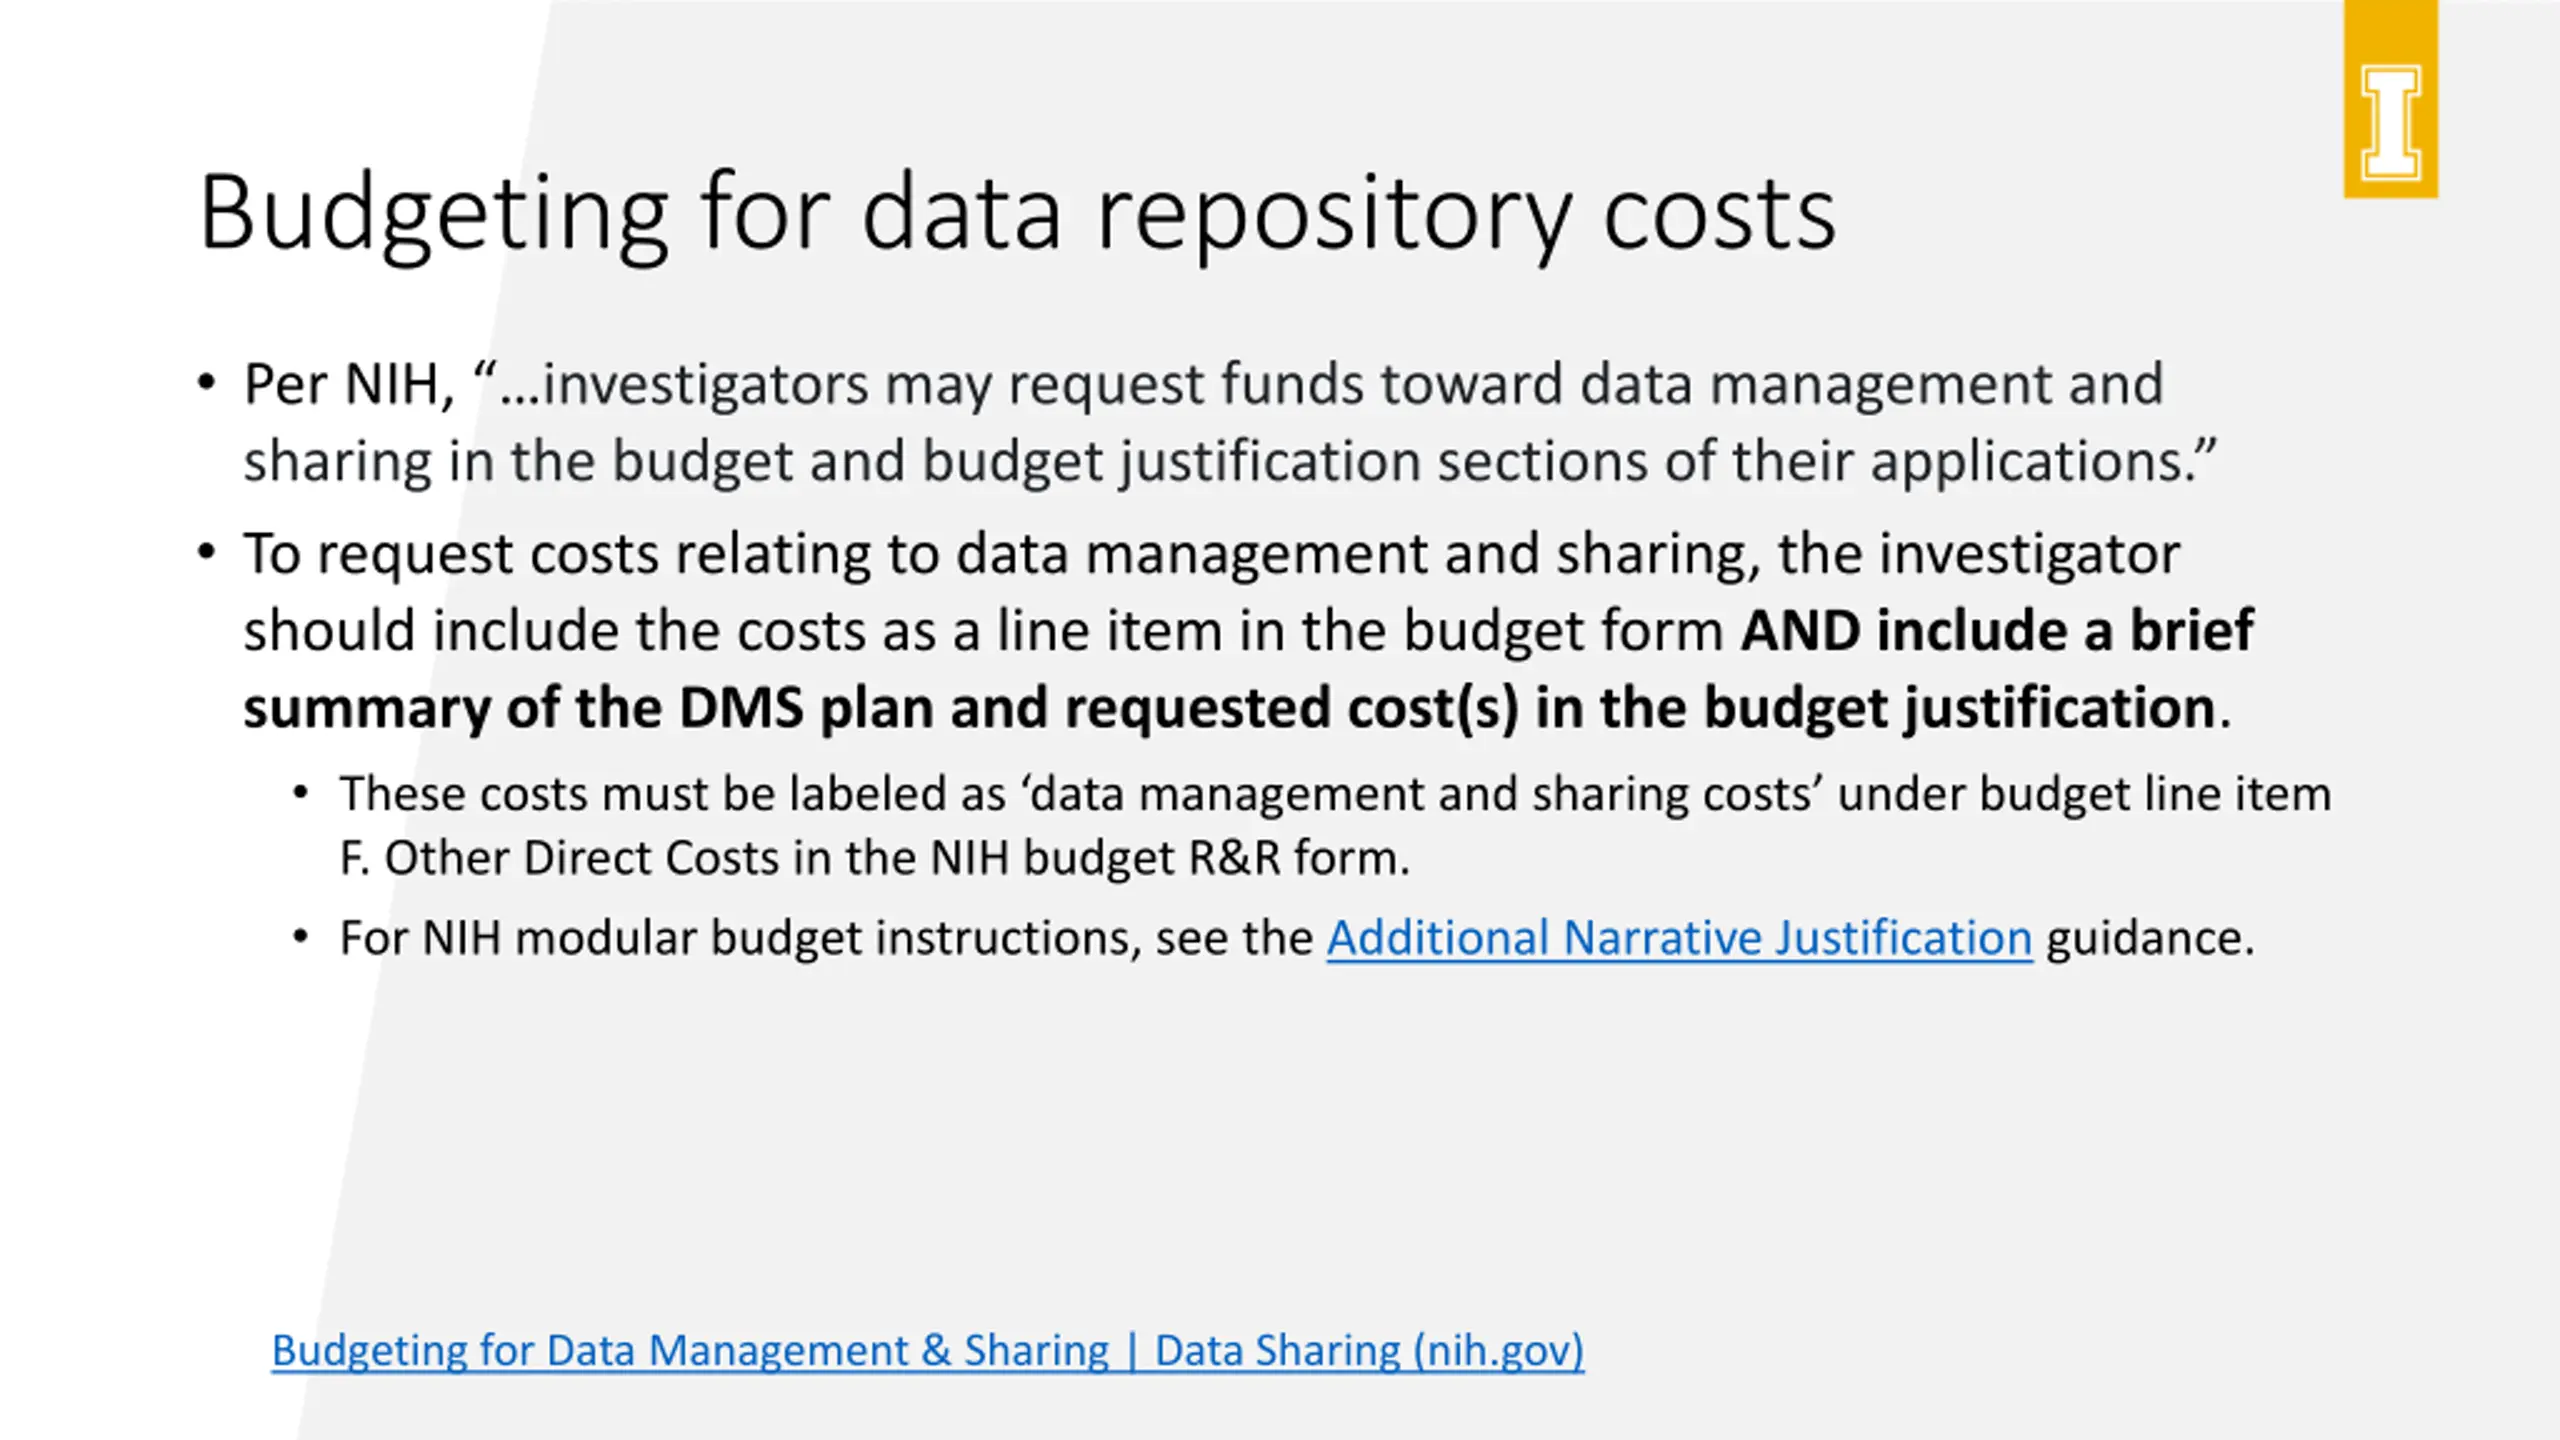The image size is (2560, 1440).
Task: Click 'F. Other Direct Costs' line text
Action: pyautogui.click(x=875, y=858)
